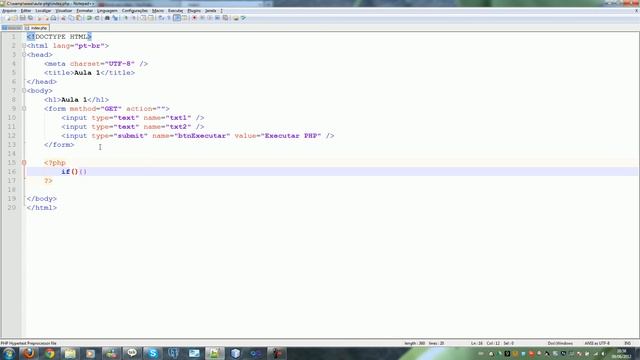Toggle word wrap in toolbar
This screenshot has height=360, width=640.
[x=161, y=18]
